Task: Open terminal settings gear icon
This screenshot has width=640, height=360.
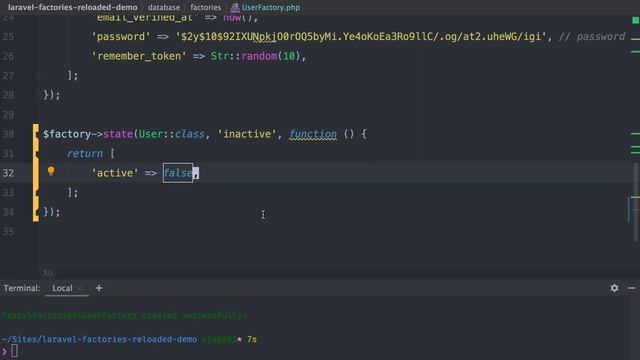Action: tap(614, 288)
